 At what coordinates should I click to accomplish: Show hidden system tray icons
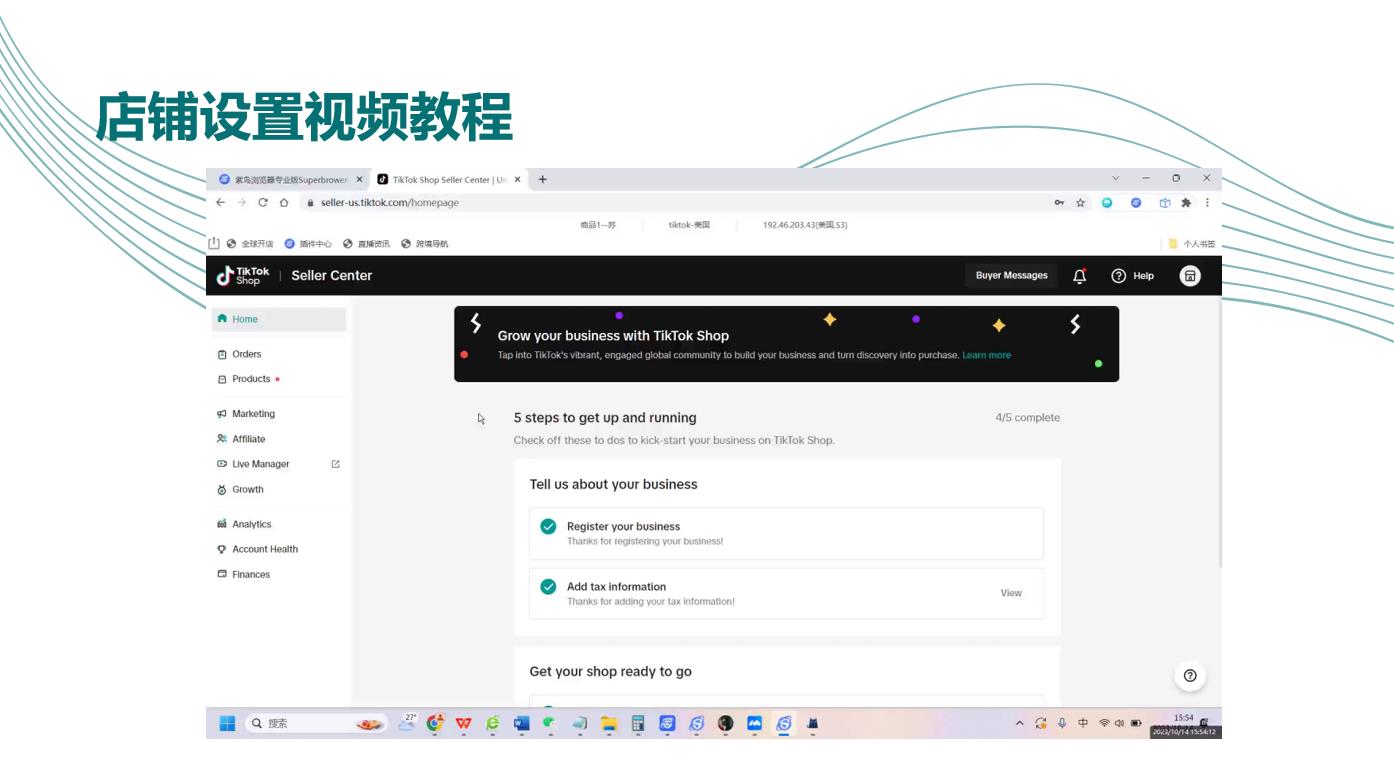click(1019, 723)
